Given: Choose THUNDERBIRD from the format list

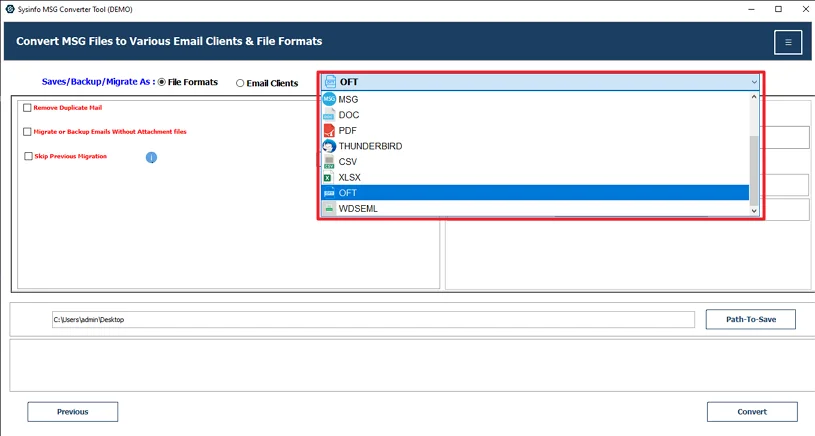Looking at the screenshot, I should 535,146.
